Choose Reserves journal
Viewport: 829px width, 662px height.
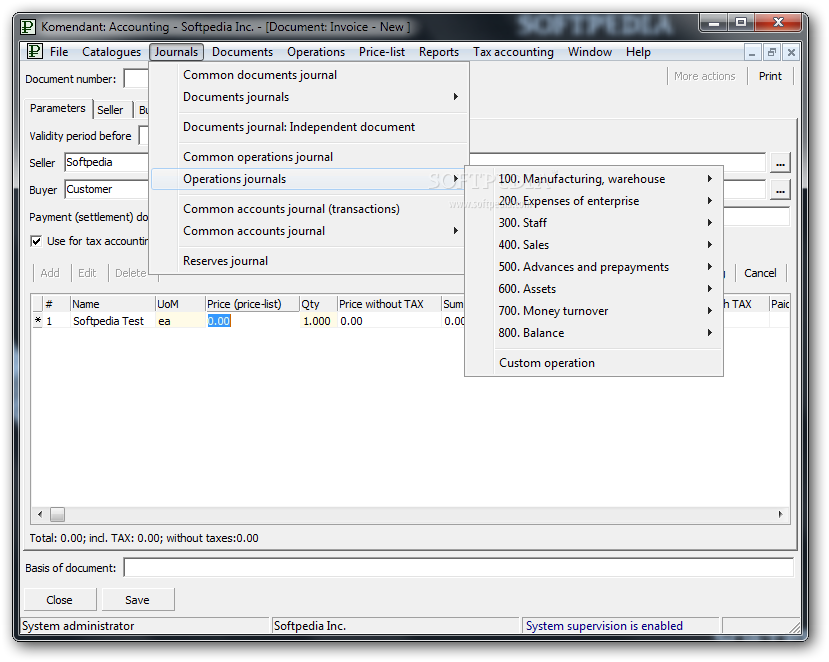(x=309, y=261)
